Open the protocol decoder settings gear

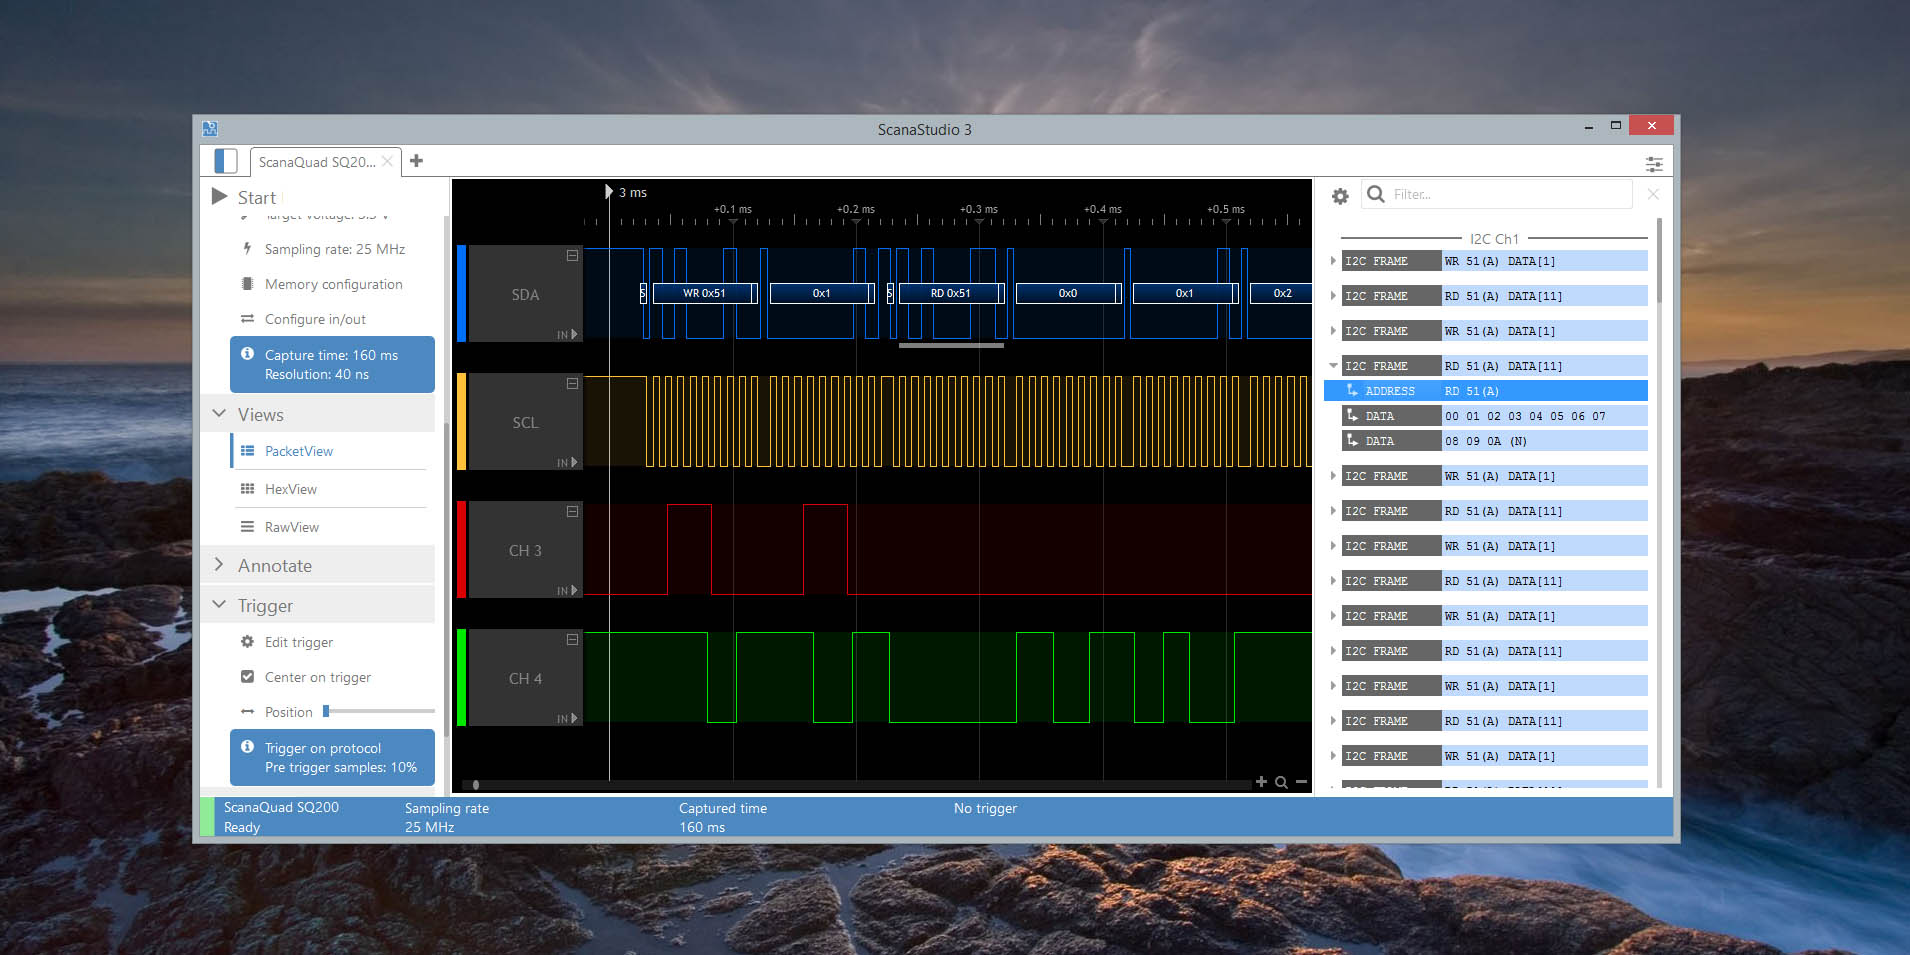(1340, 196)
